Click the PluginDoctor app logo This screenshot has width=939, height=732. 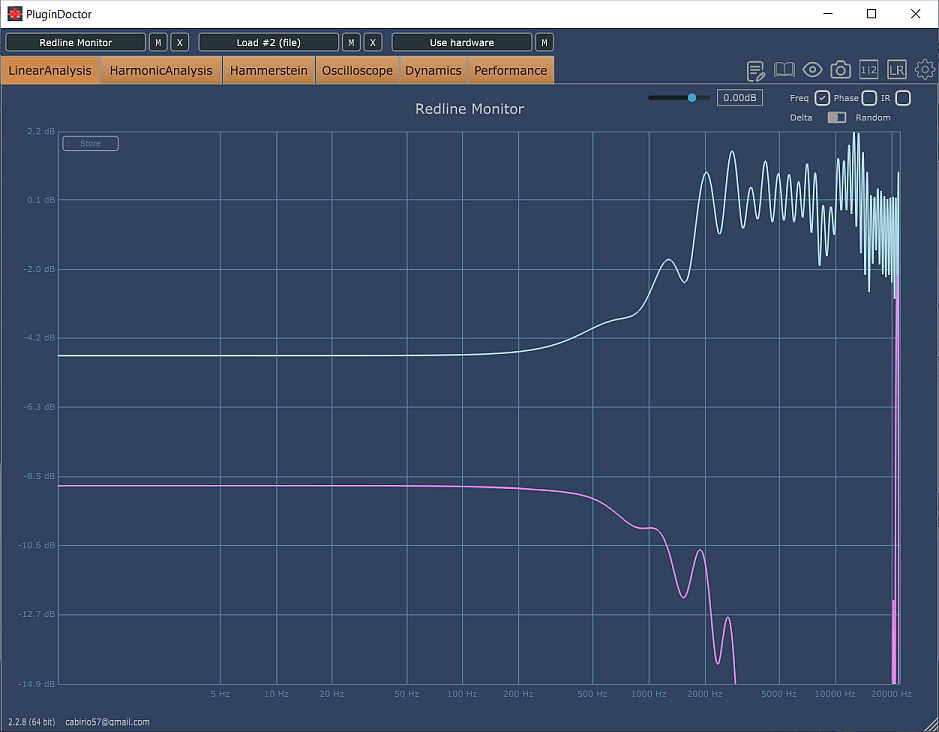(14, 13)
